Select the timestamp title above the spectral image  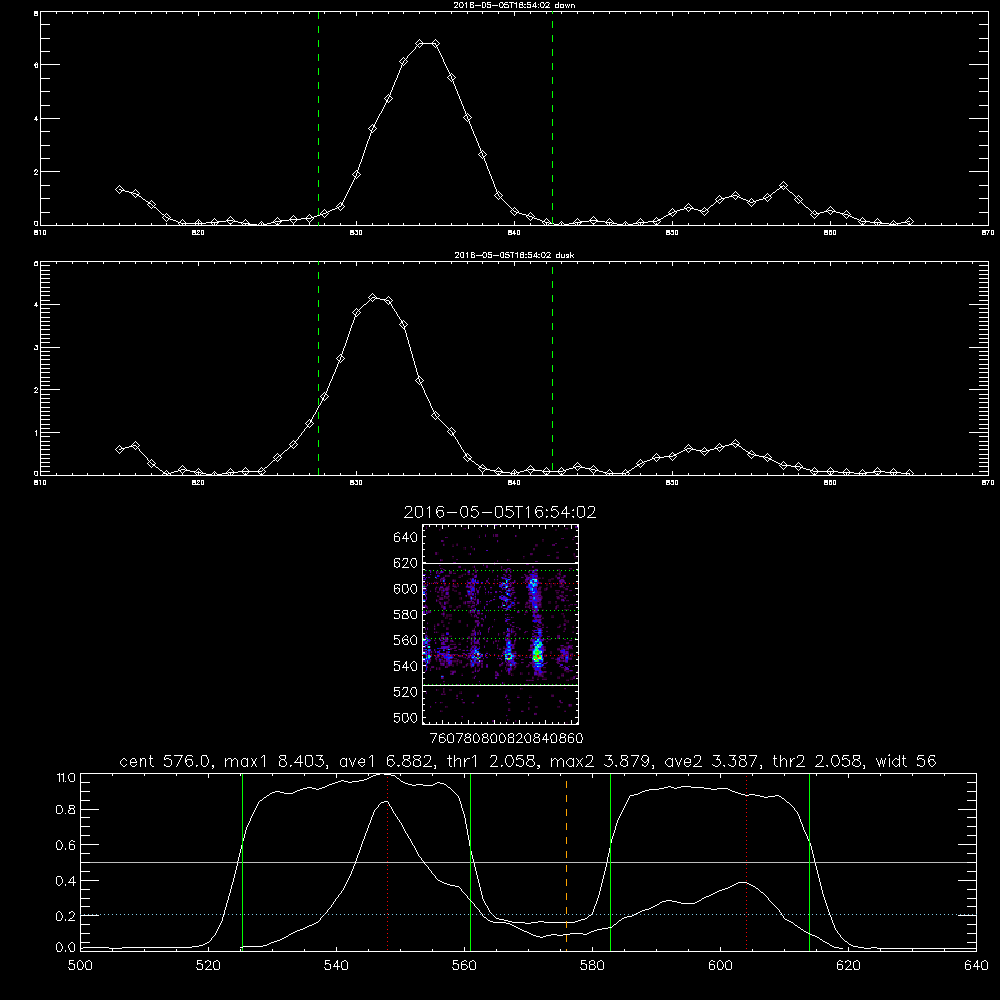click(x=500, y=512)
